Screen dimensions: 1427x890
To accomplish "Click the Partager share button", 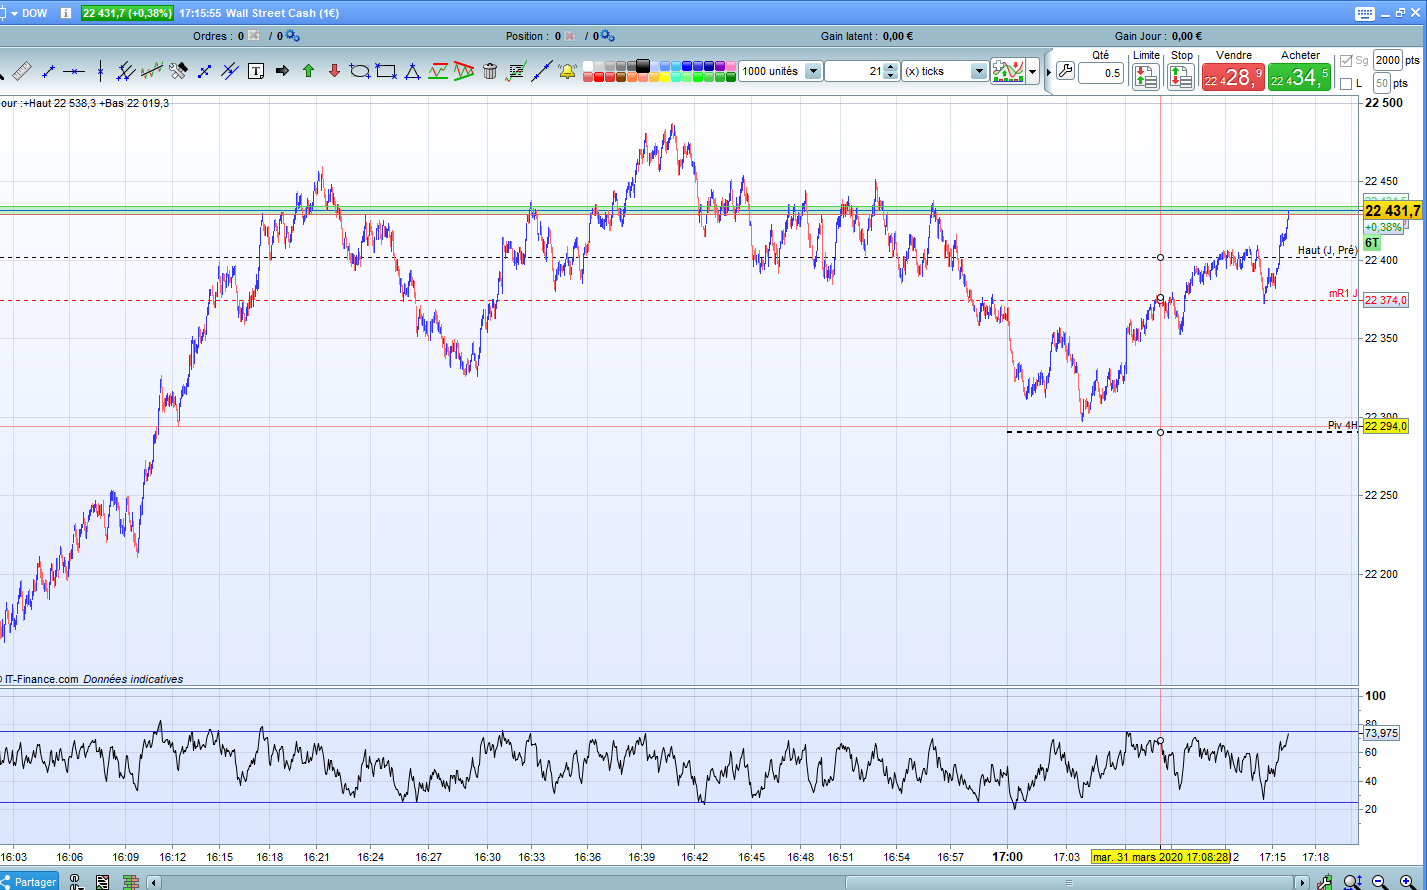I will [x=30, y=882].
